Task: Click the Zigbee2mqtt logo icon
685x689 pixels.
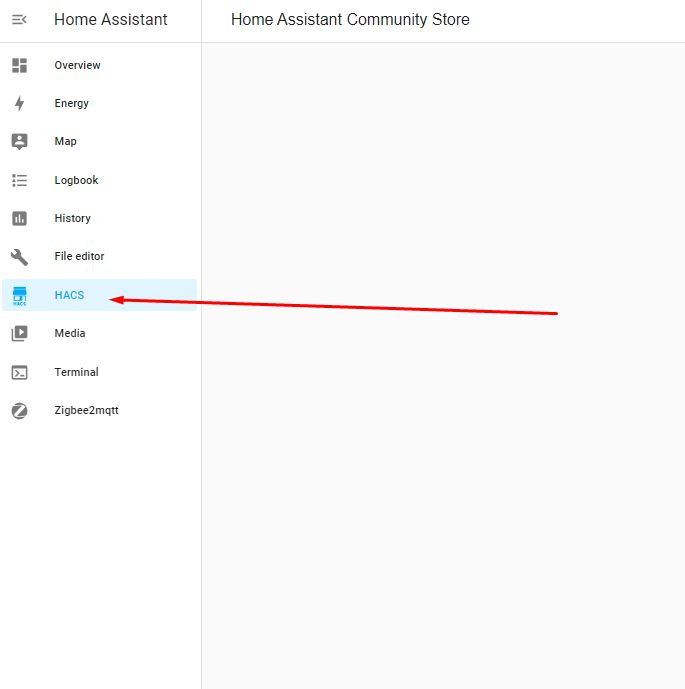Action: click(x=19, y=410)
